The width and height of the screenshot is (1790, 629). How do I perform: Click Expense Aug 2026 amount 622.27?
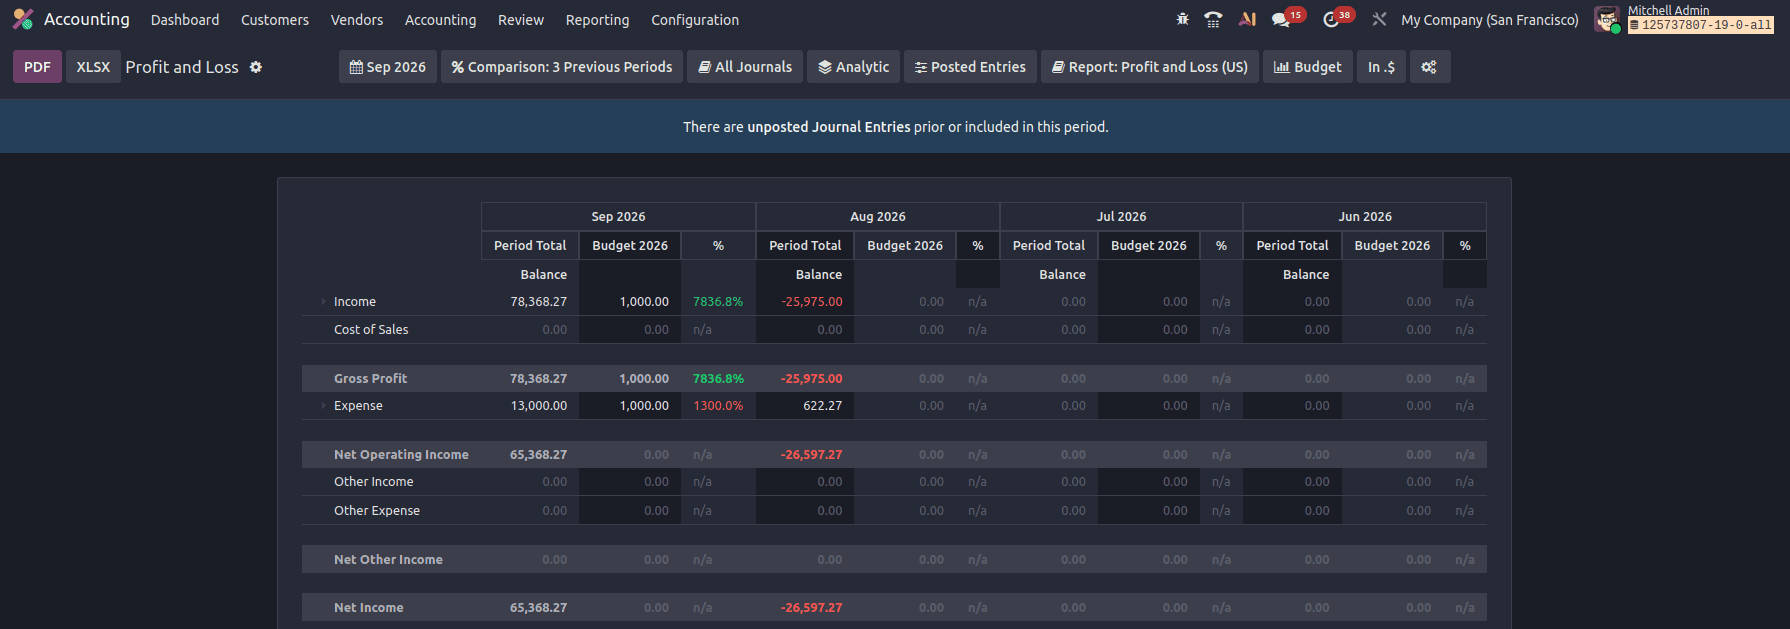(x=822, y=406)
